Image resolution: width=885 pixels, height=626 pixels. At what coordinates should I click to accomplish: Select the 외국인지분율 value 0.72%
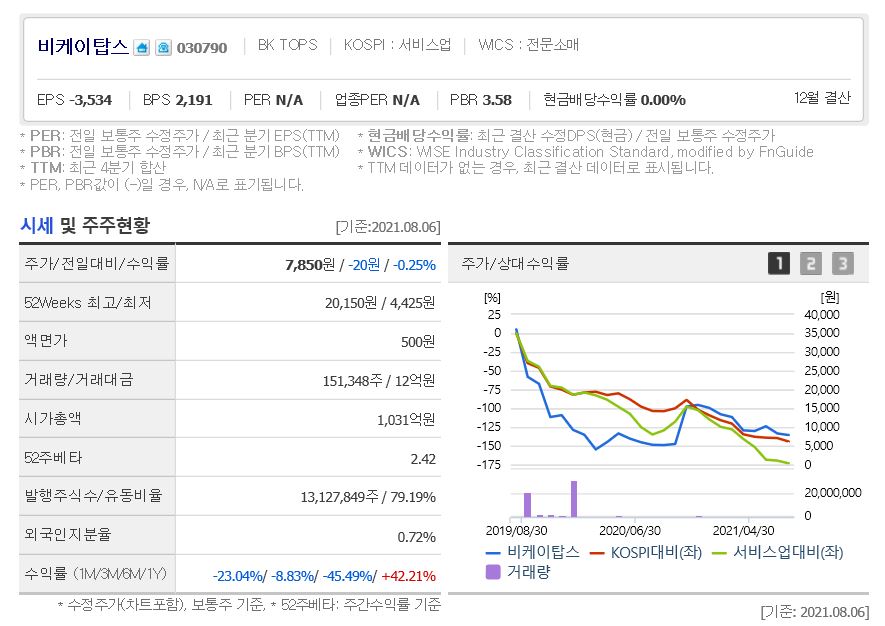(x=417, y=537)
